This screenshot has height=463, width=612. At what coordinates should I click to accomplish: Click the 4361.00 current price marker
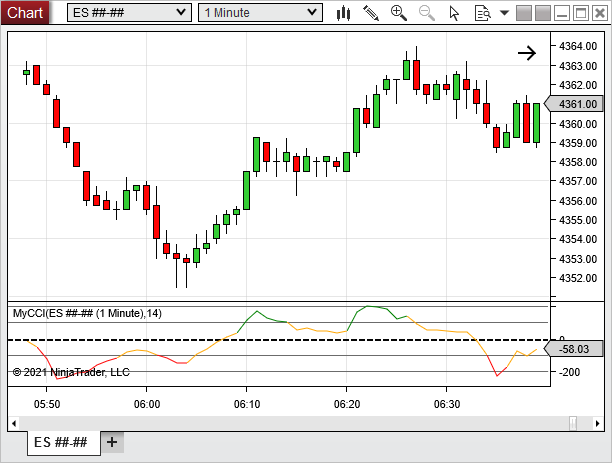click(x=578, y=104)
